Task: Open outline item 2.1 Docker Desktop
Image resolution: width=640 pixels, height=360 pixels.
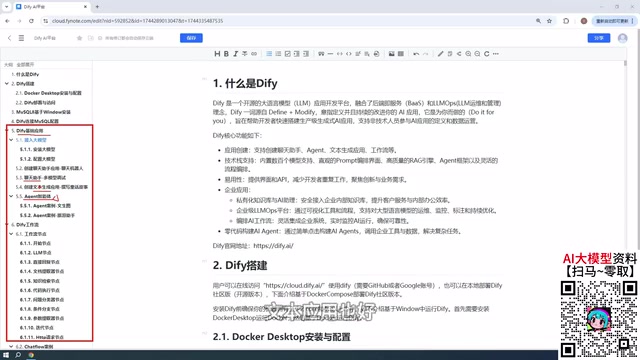Action: point(49,93)
